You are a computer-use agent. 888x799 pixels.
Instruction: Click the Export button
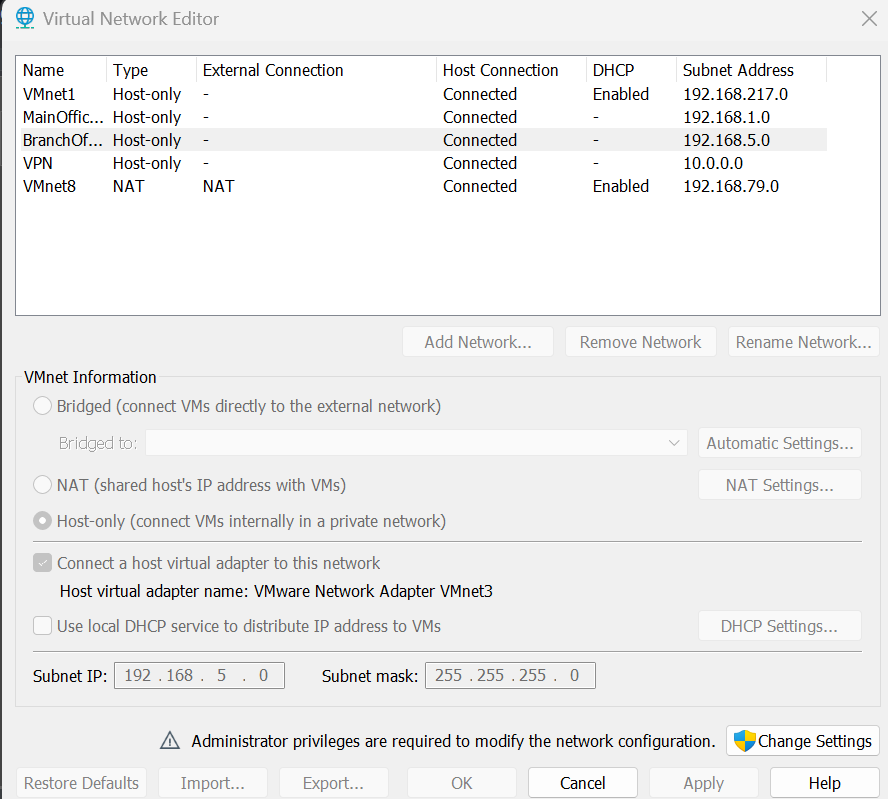click(x=334, y=783)
